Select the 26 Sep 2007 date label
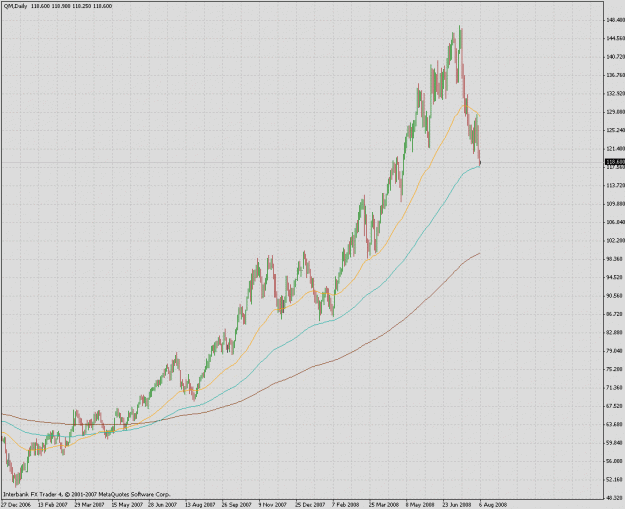The width and height of the screenshot is (625, 509). (237, 505)
